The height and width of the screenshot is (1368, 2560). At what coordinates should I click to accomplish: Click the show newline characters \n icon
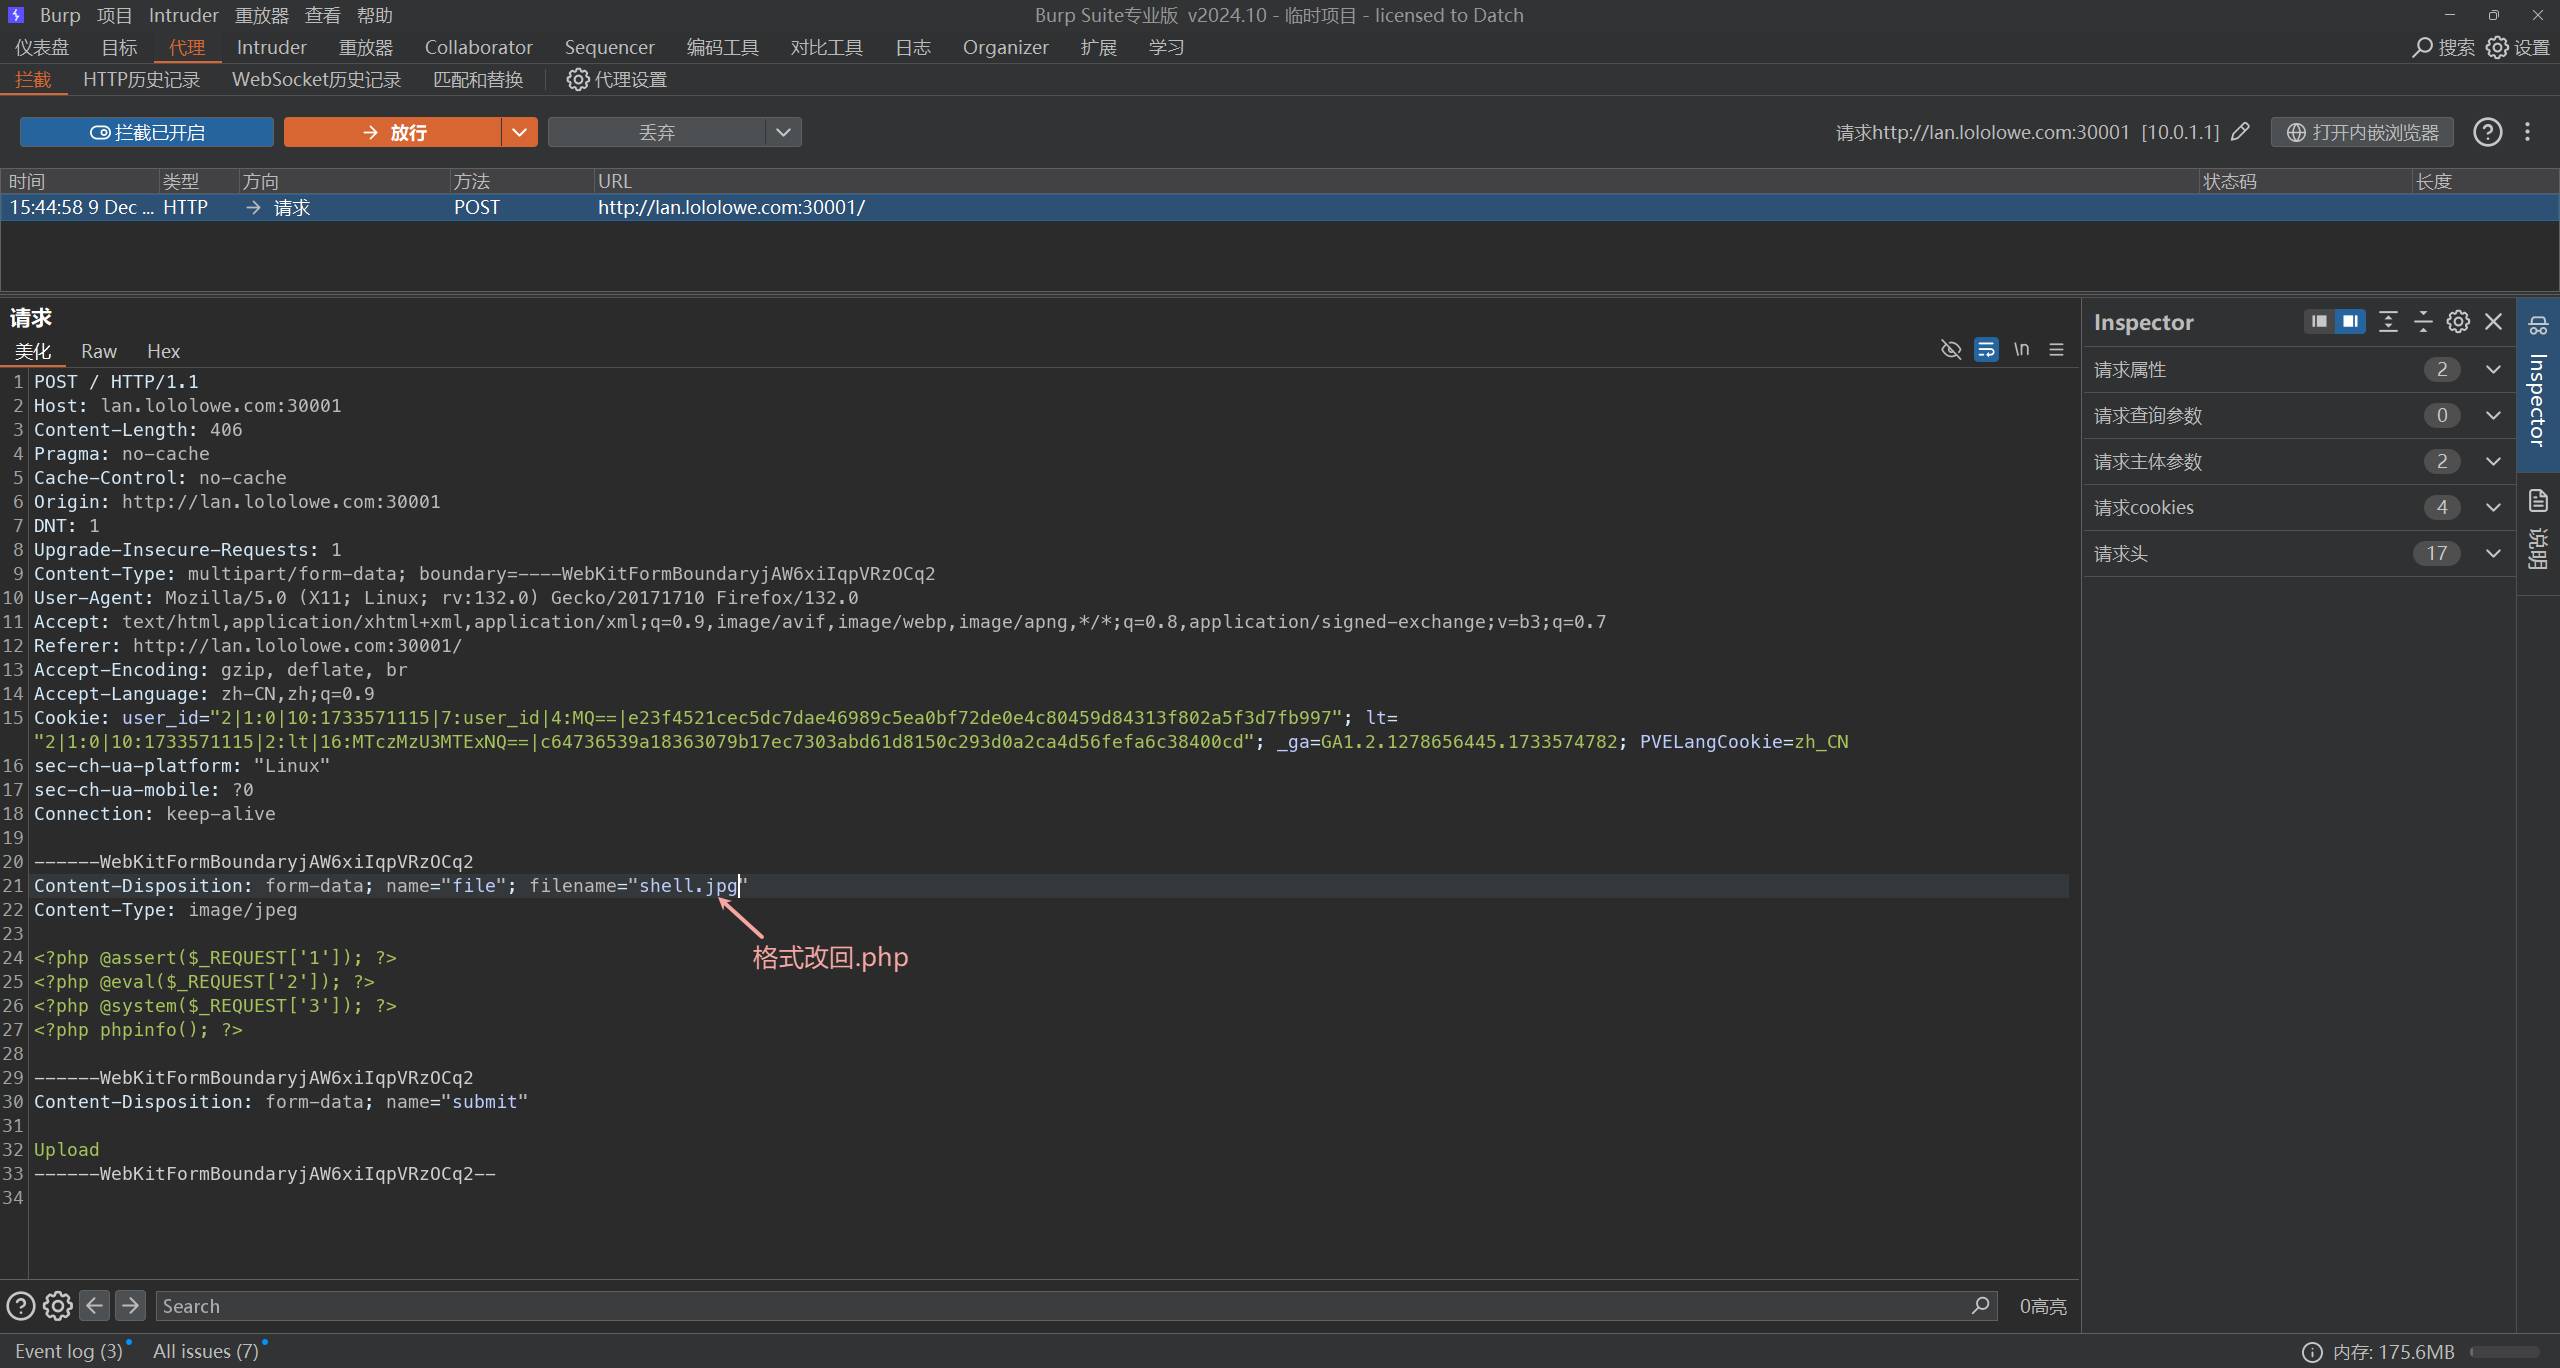click(2021, 349)
